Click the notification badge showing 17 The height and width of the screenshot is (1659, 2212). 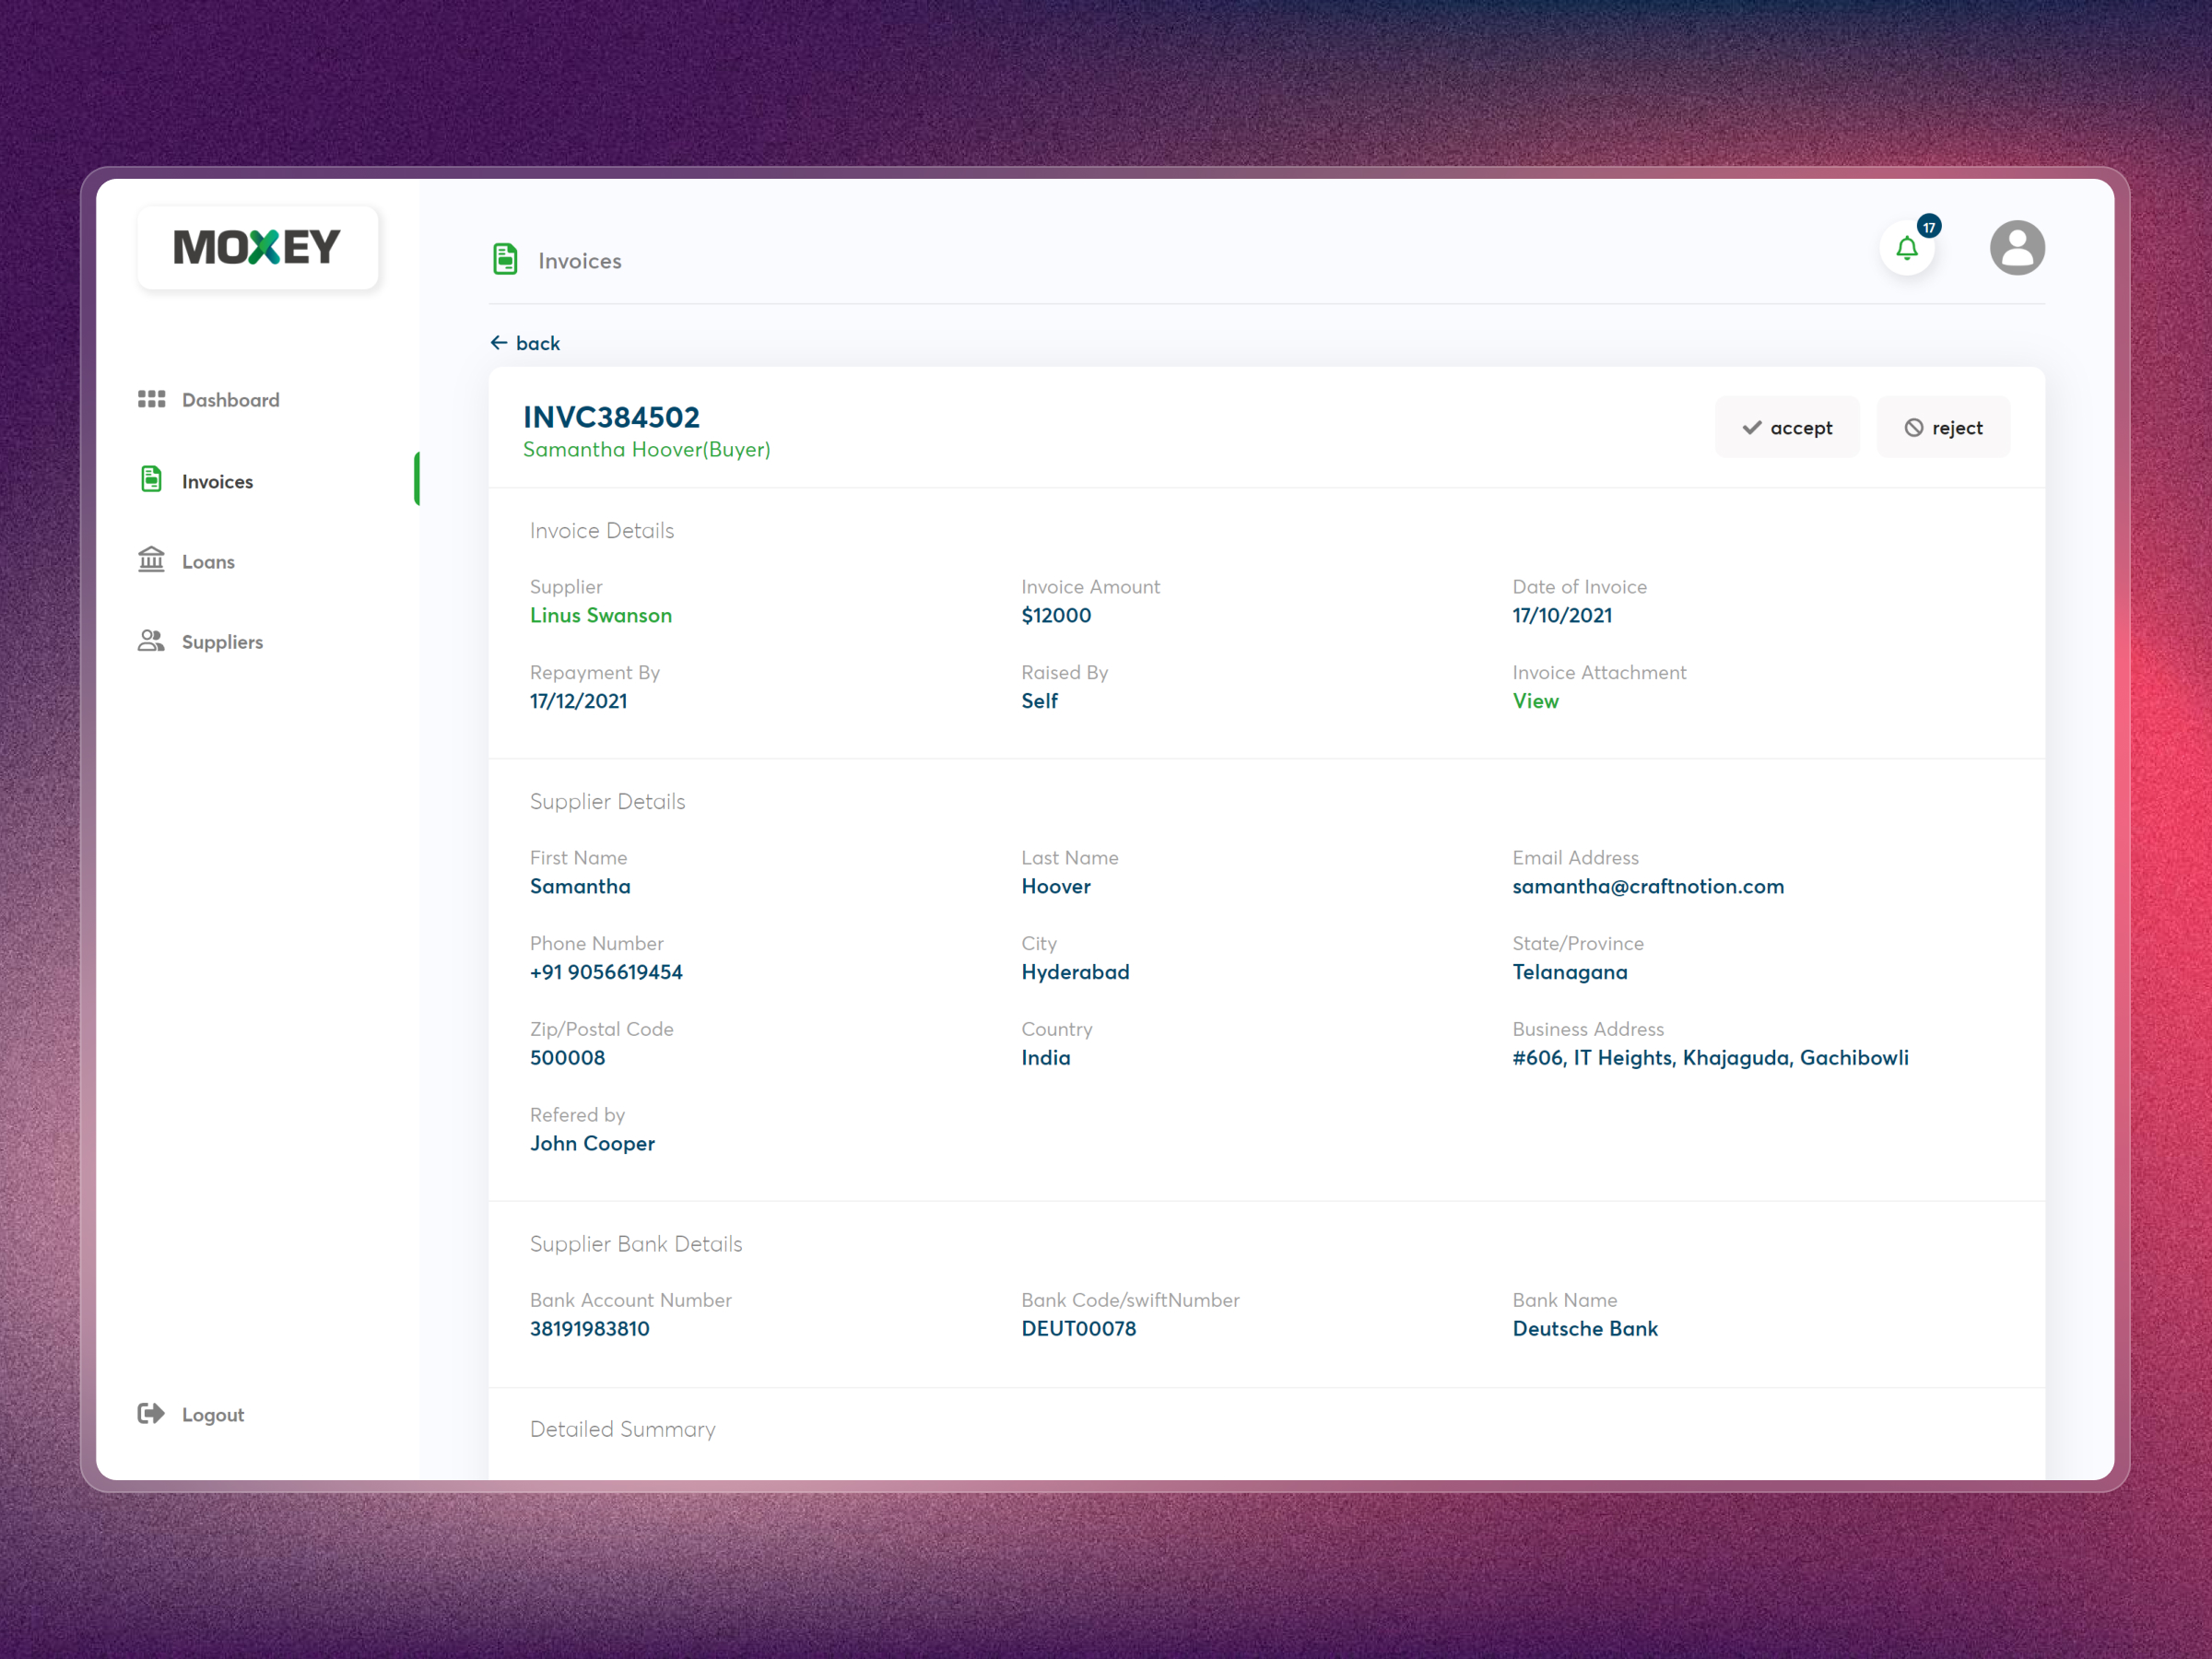click(x=1928, y=225)
